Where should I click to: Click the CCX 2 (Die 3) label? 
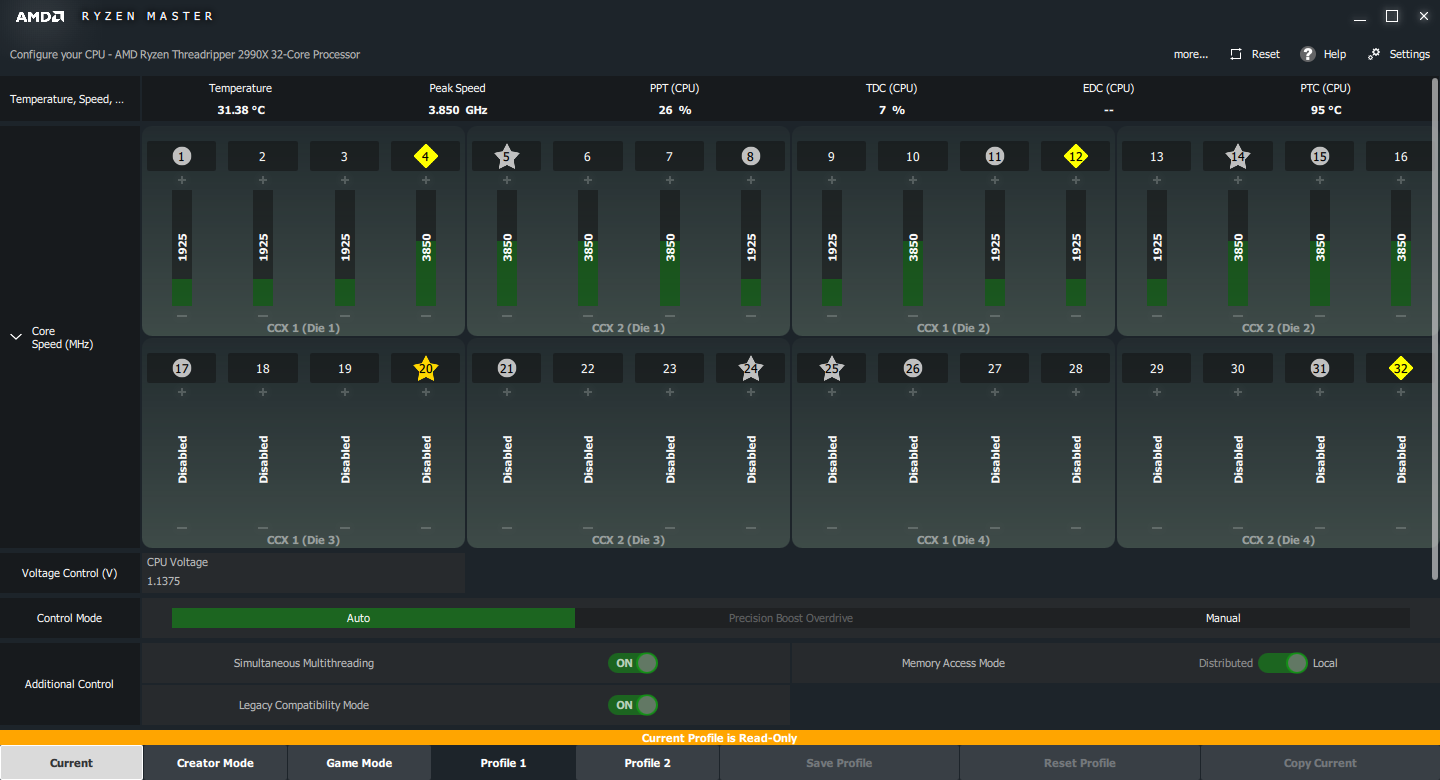(x=628, y=540)
